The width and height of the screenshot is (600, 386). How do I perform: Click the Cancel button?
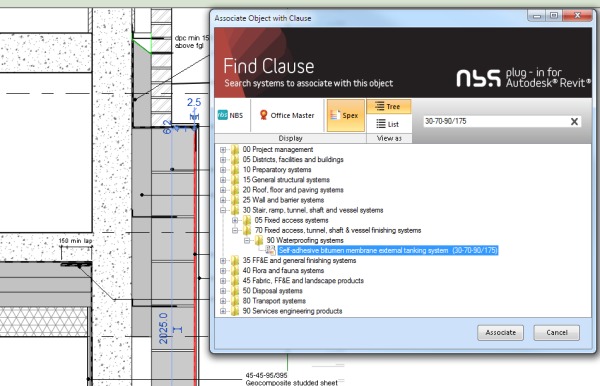[x=557, y=332]
